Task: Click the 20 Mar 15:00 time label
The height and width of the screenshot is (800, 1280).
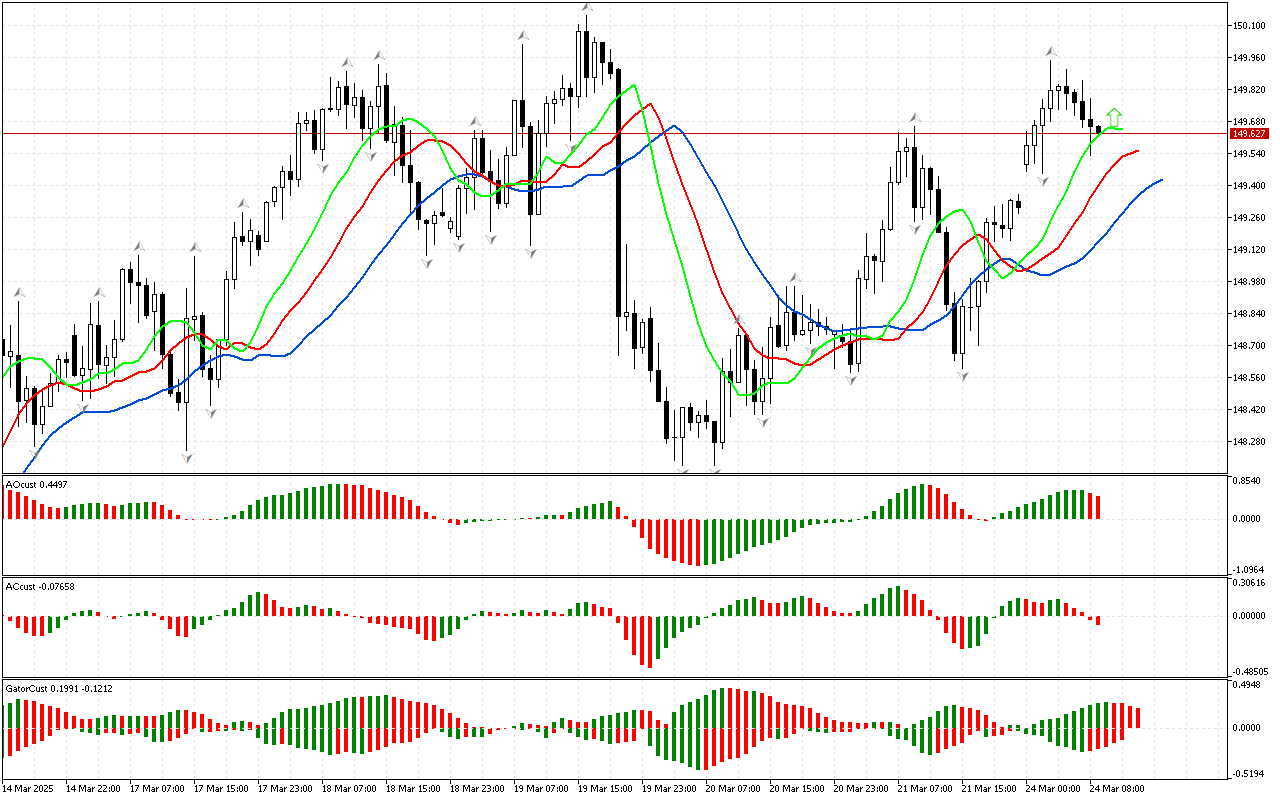Action: (x=797, y=789)
